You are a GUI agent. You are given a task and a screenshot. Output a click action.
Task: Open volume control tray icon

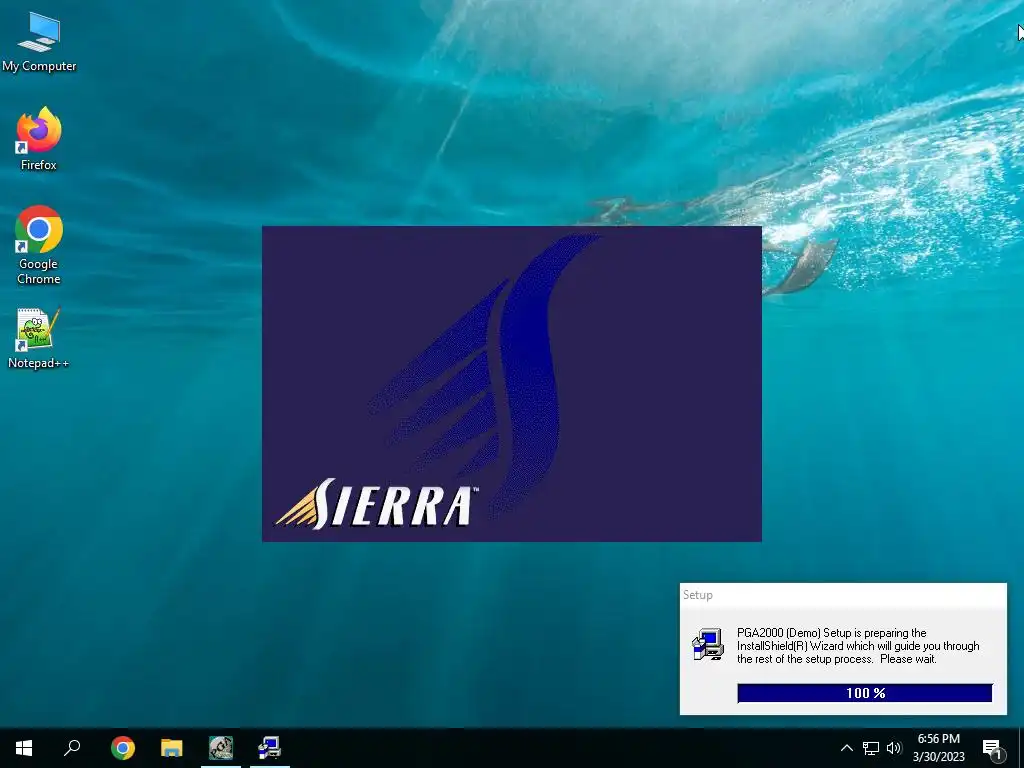pos(894,748)
